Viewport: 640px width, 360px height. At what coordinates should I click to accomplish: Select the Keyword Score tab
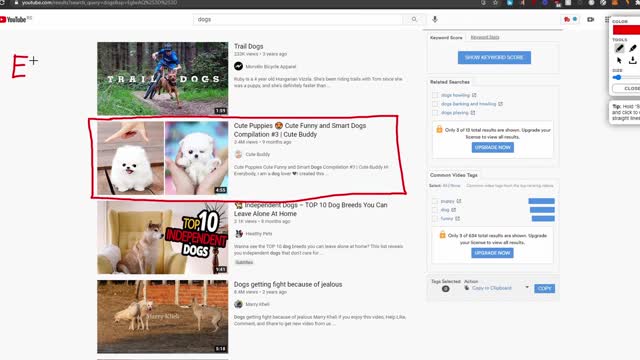(x=446, y=38)
